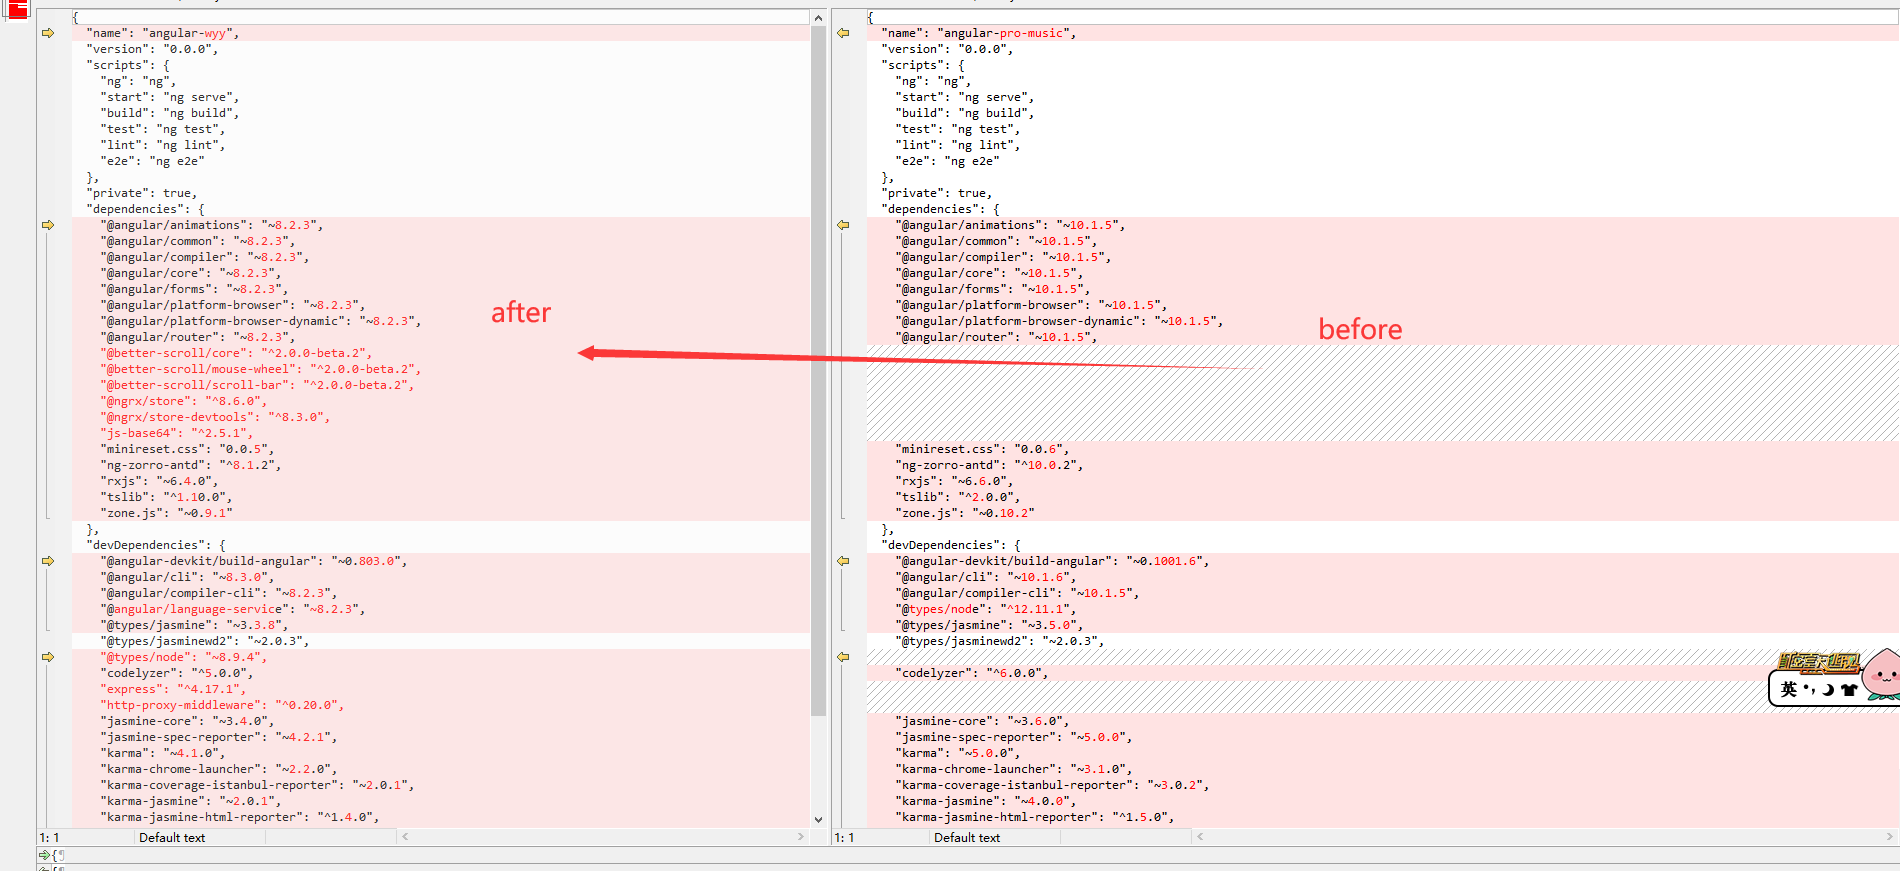The width and height of the screenshot is (1900, 871).
Task: Open the IME skin shirt icon
Action: click(x=1848, y=689)
